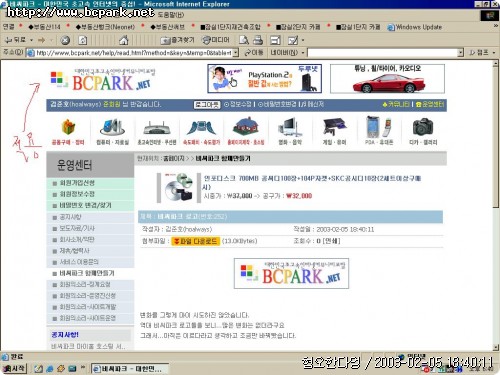Select 보도자료/기사 in the sidebar
Image resolution: width=500 pixels, height=375 pixels.
[x=90, y=228]
